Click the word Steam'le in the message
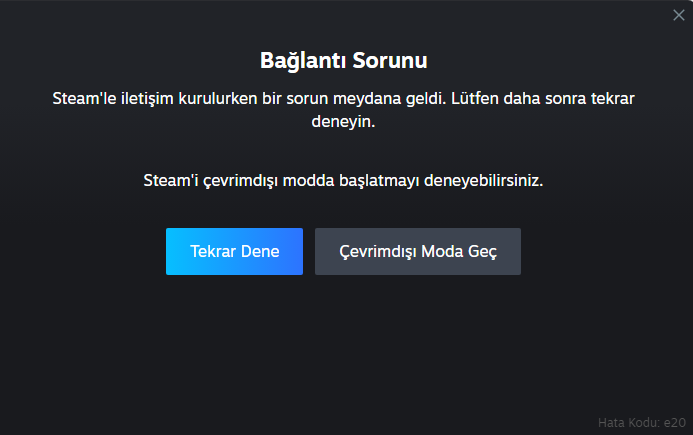 tap(82, 100)
